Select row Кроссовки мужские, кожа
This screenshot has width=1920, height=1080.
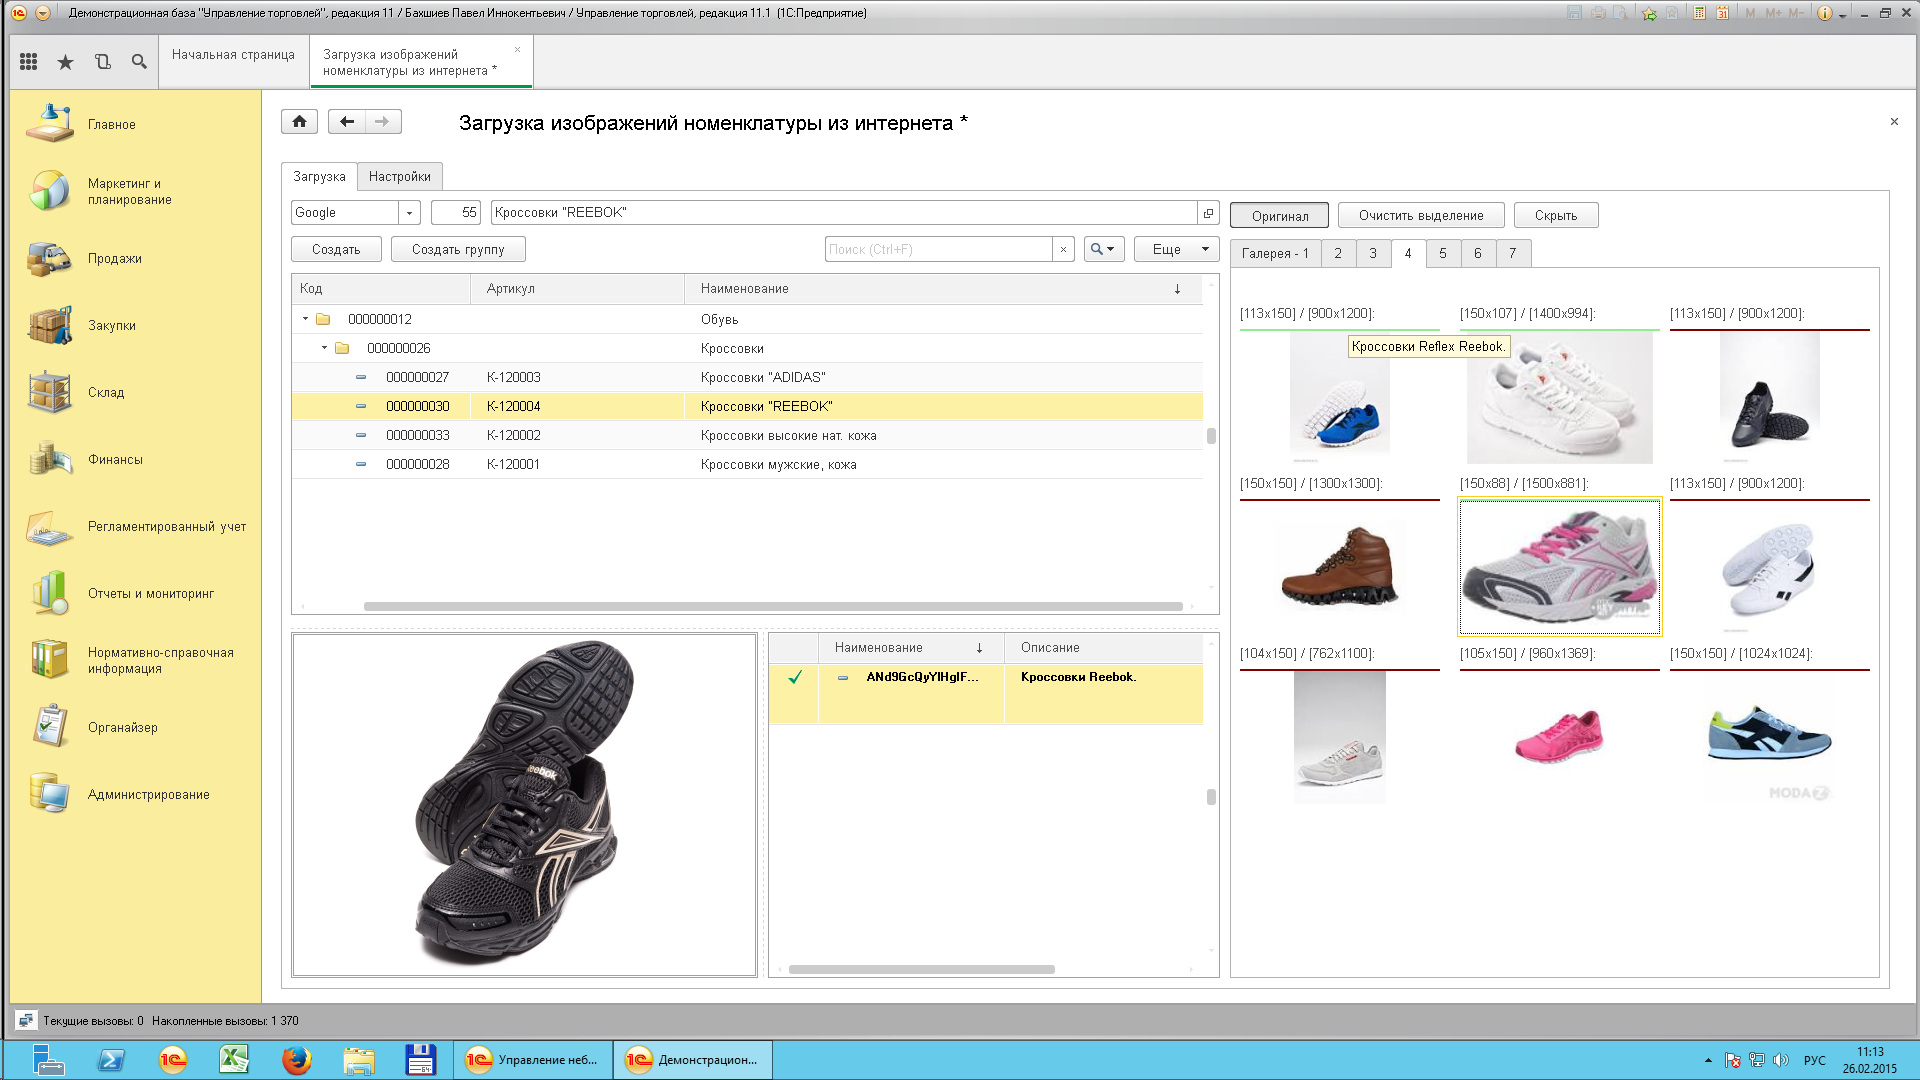pos(747,464)
